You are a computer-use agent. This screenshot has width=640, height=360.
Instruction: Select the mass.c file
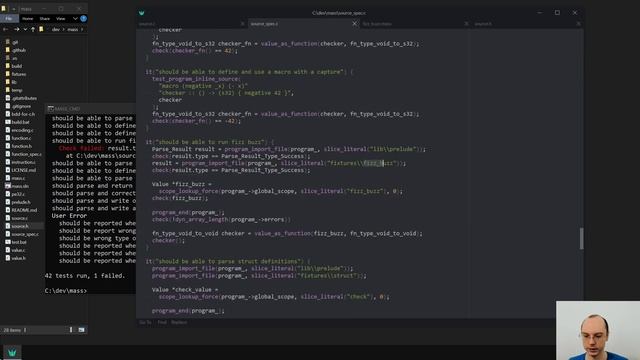coord(18,178)
